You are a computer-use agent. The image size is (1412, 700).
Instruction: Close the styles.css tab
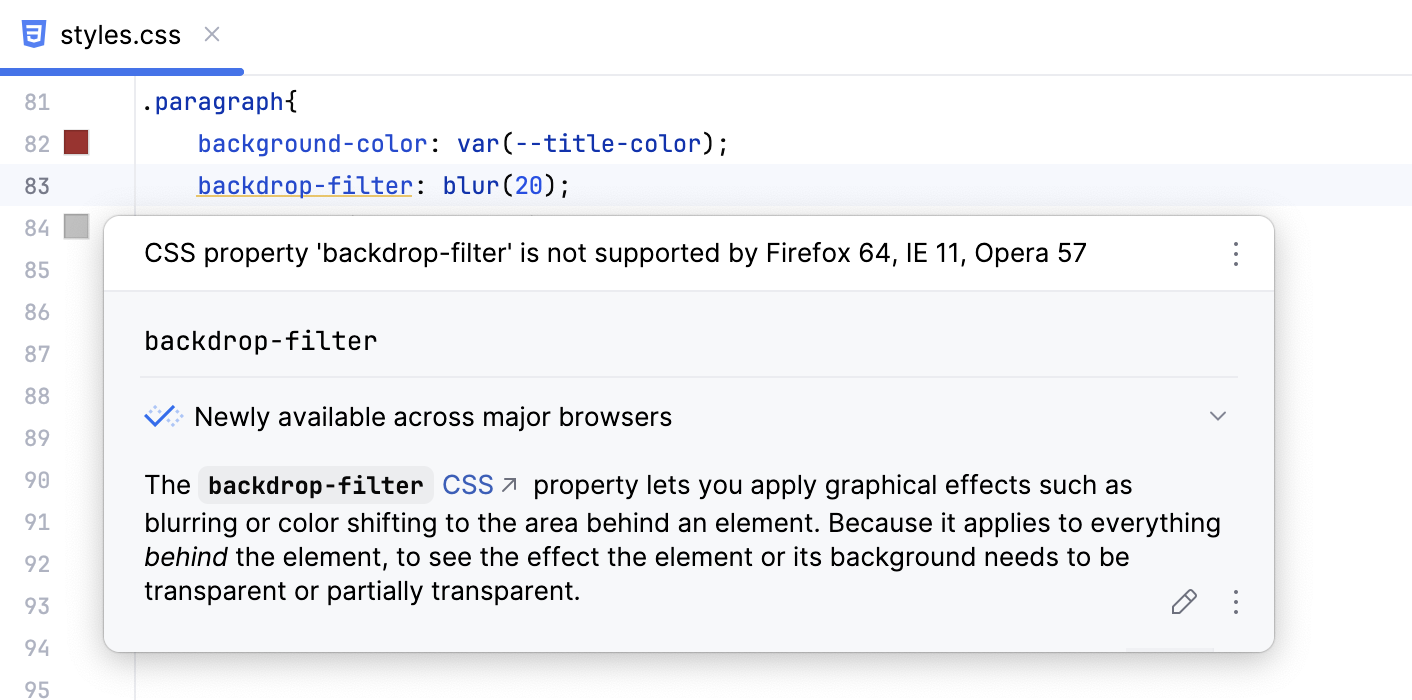pos(211,33)
